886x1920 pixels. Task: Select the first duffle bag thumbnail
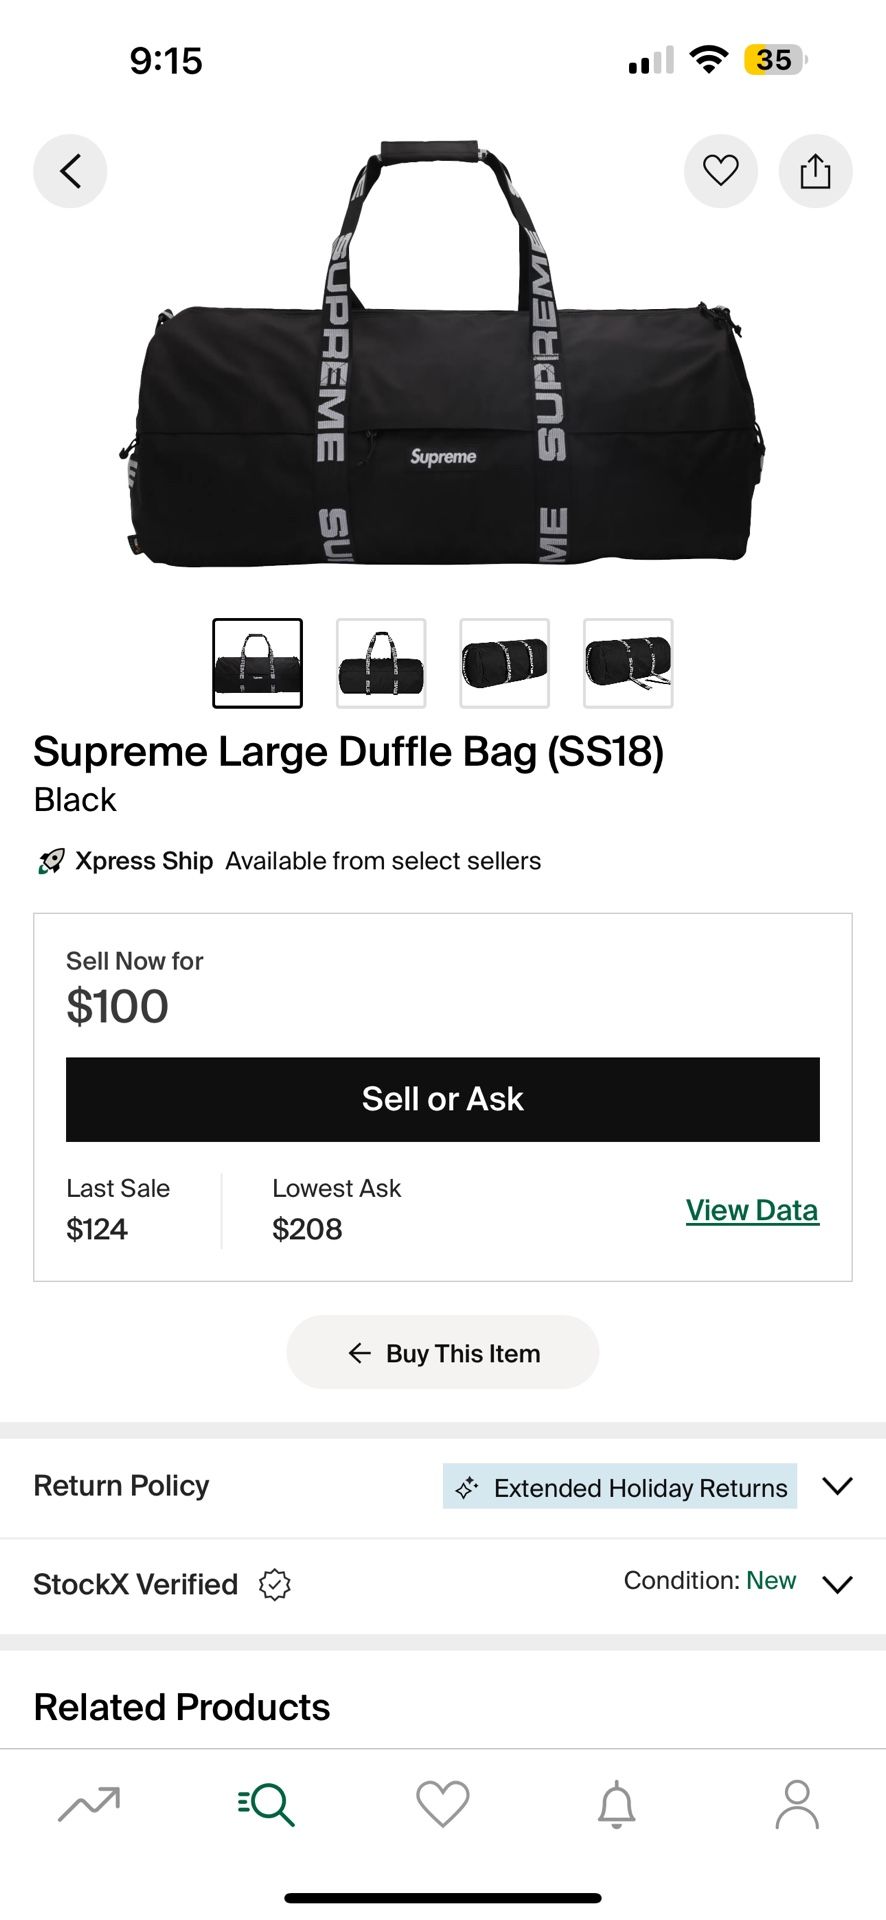257,663
